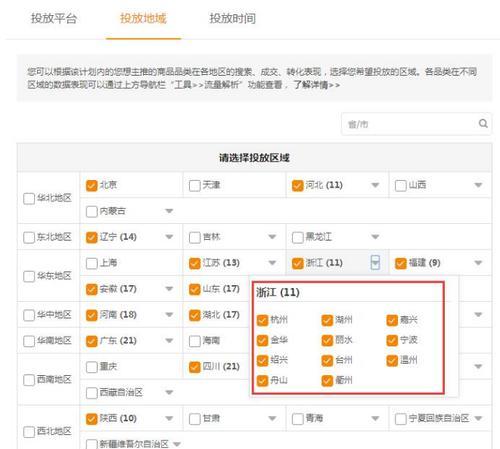
Task: Uncheck 宁波 in the 浙江 popup
Action: click(392, 340)
